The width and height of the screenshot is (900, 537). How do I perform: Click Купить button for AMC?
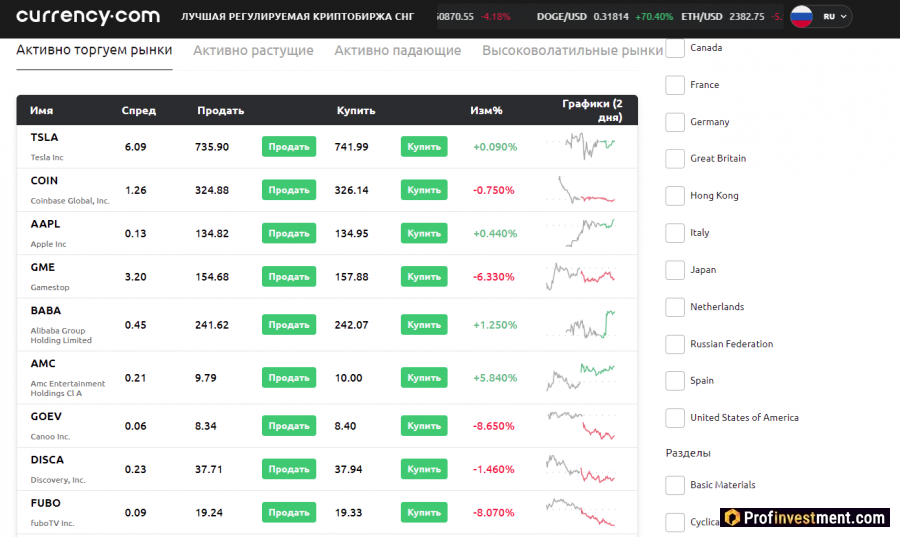424,378
